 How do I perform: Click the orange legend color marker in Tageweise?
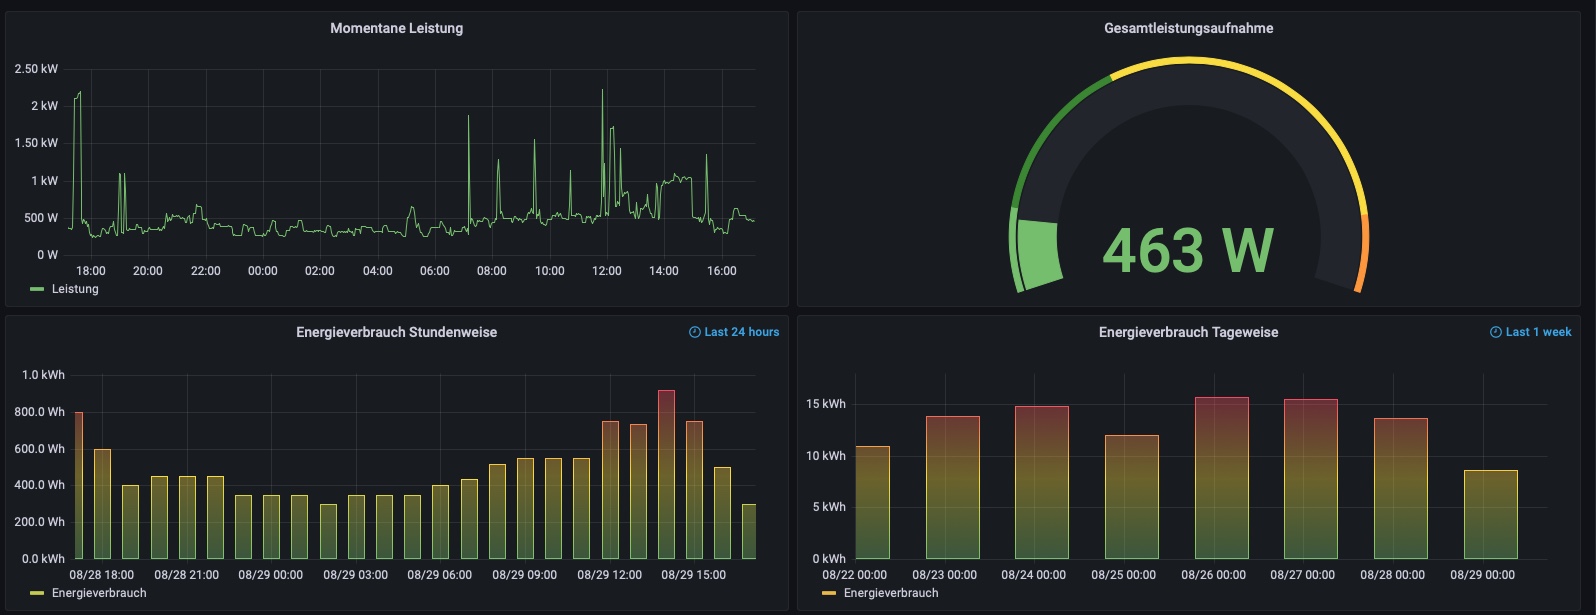pos(828,593)
